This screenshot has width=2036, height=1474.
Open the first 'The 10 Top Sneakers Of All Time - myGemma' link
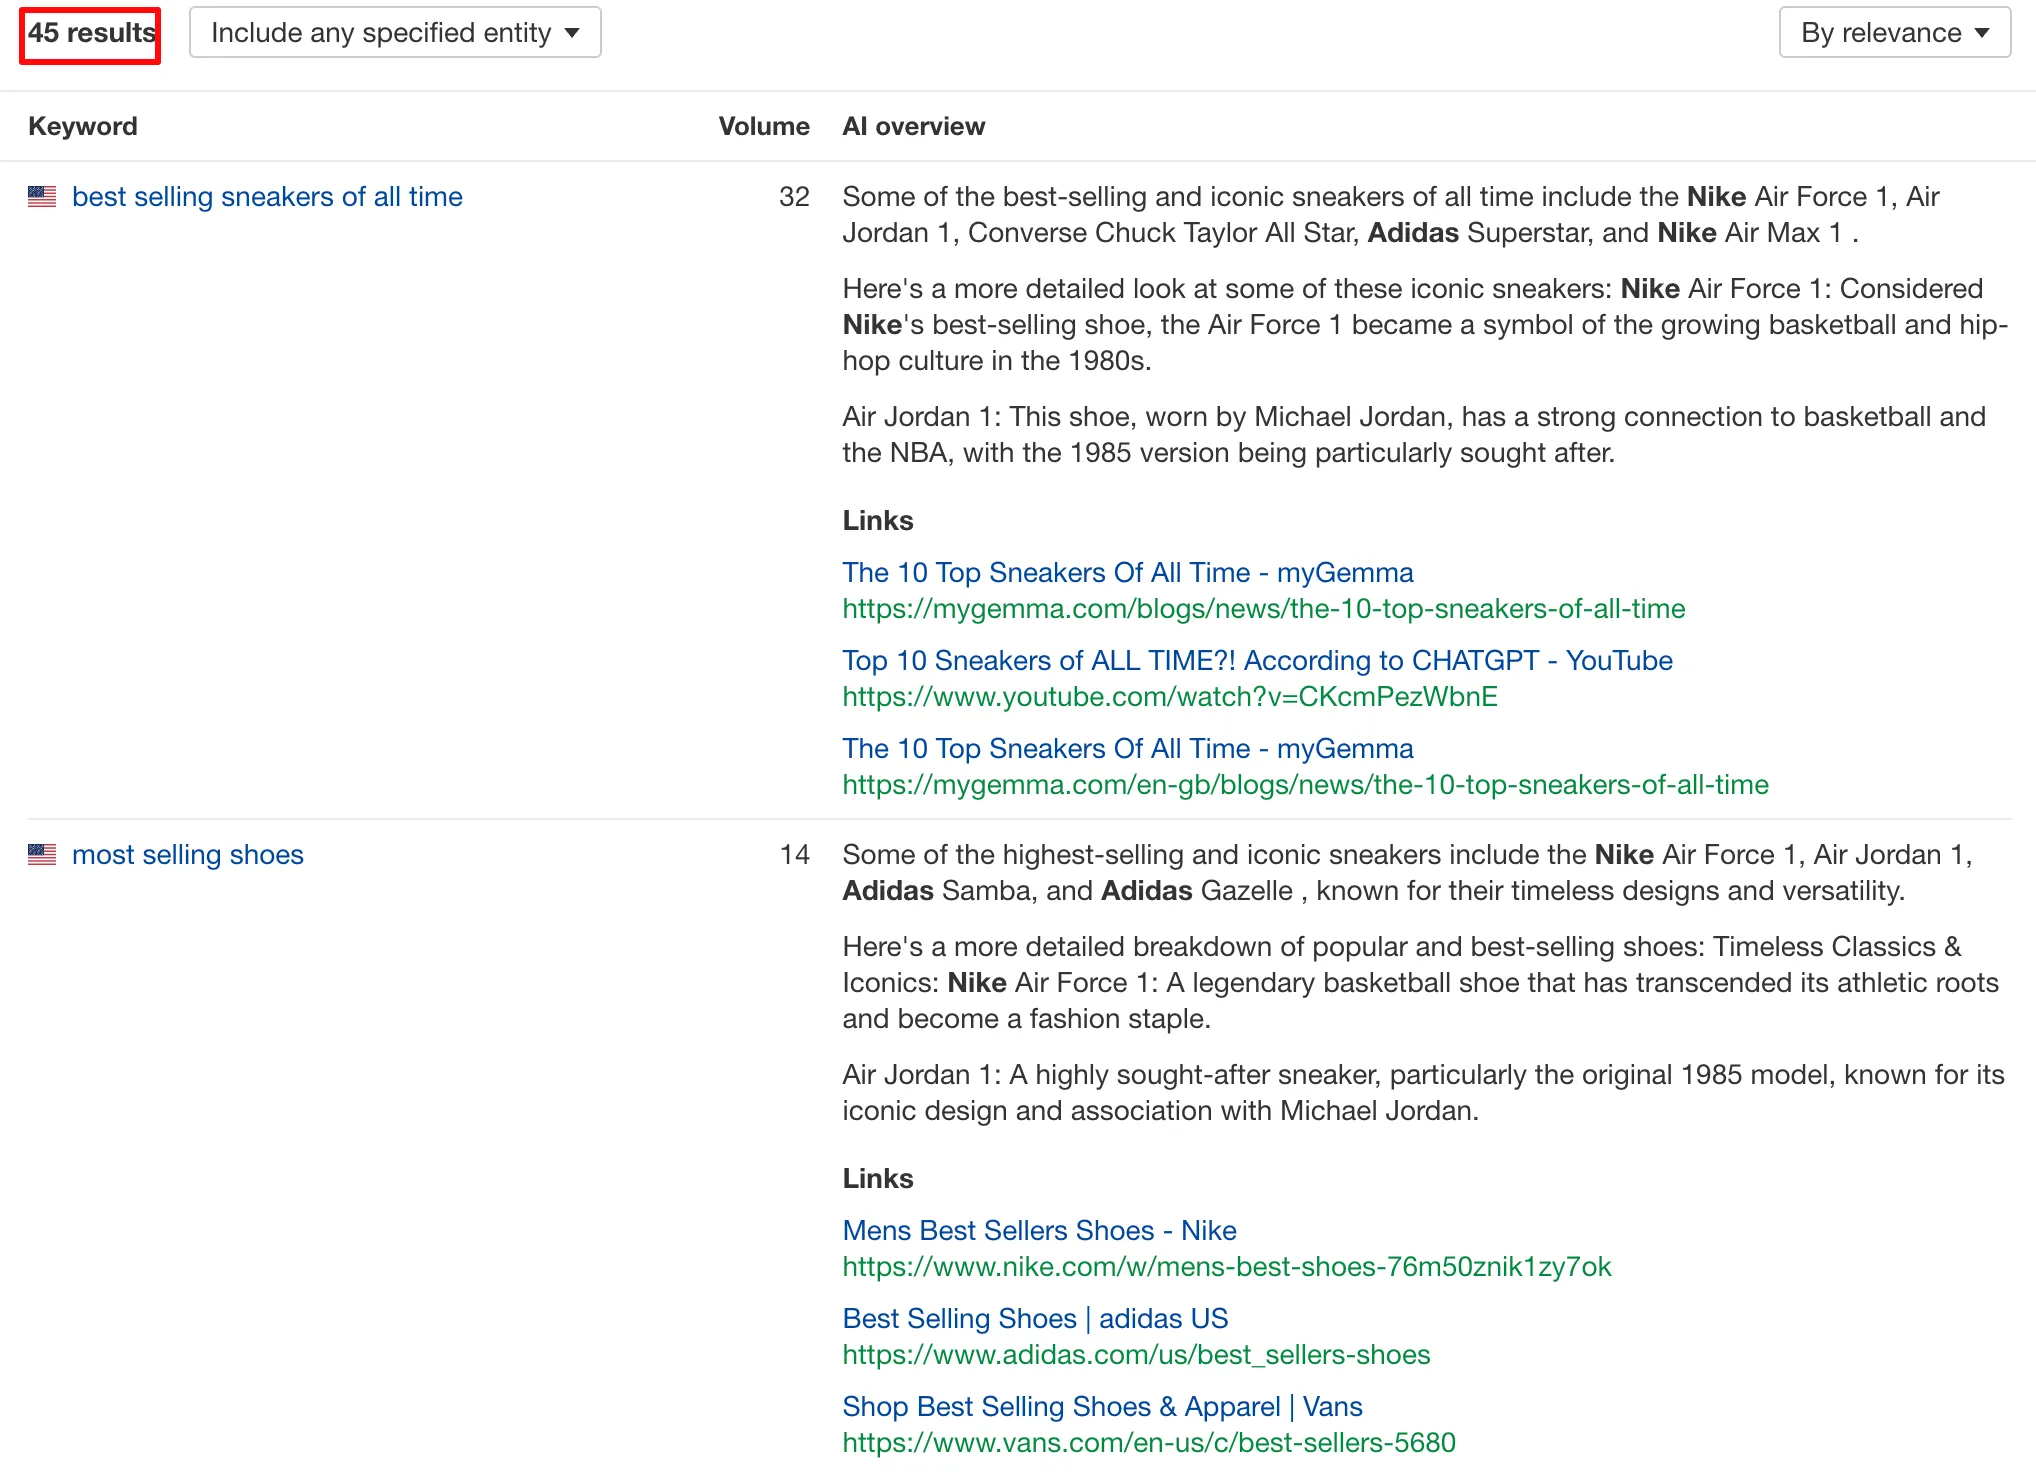(x=1128, y=573)
